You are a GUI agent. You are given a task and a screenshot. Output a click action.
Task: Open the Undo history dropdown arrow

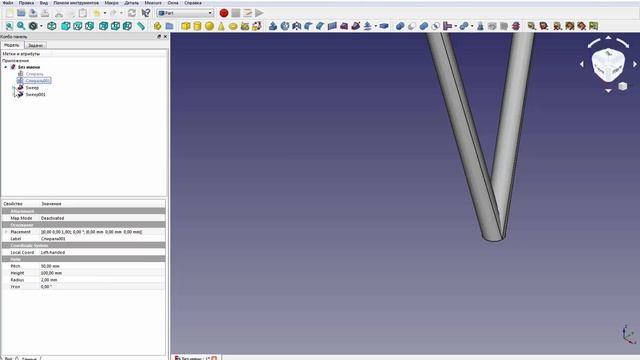point(105,13)
